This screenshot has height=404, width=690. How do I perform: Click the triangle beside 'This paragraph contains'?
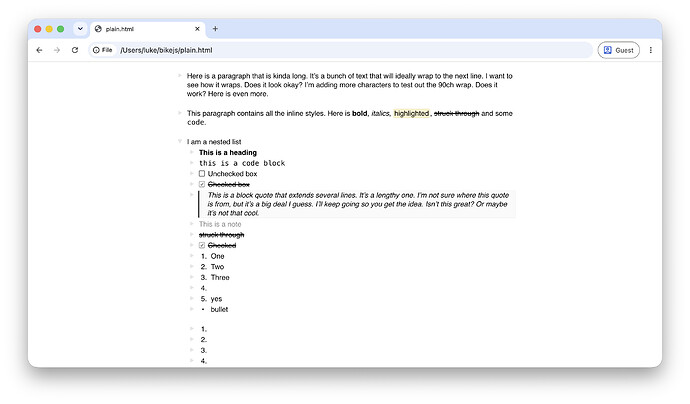tap(180, 113)
